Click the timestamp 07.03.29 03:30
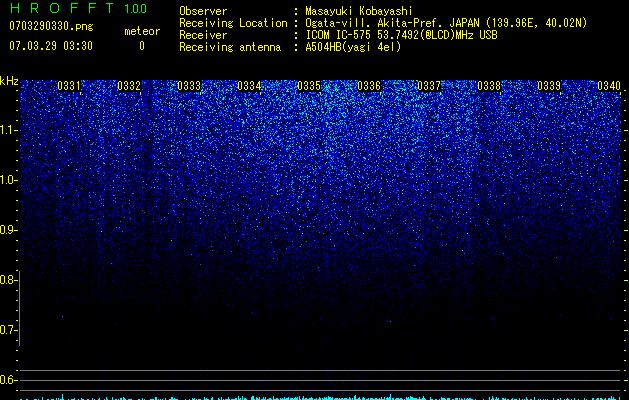The image size is (629, 400). click(x=51, y=46)
